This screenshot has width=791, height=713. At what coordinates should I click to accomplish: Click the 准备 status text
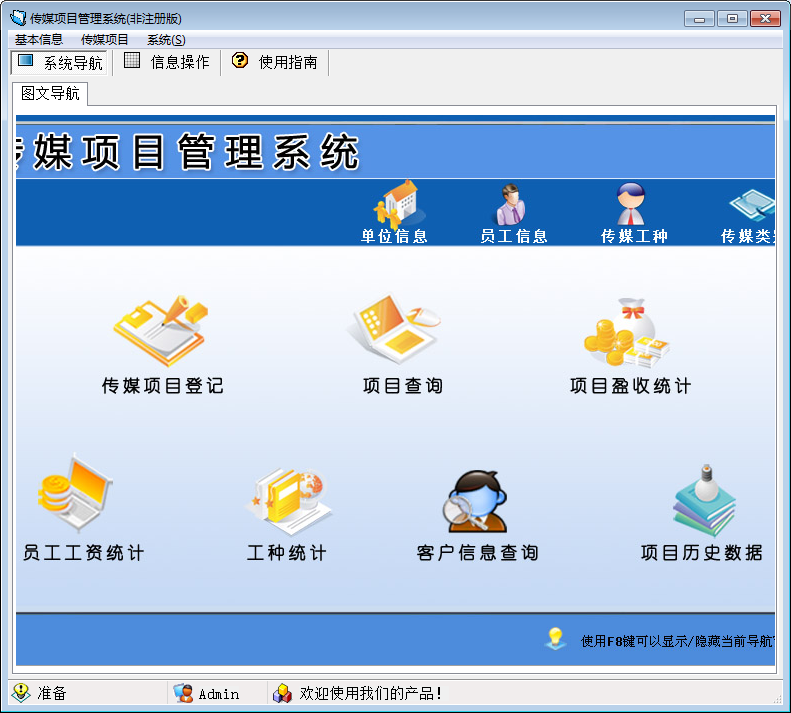[x=51, y=693]
